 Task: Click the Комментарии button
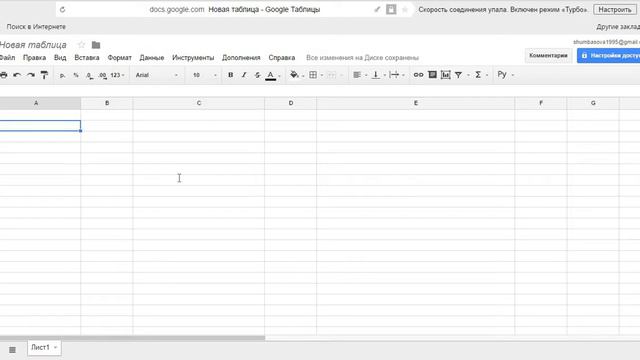click(548, 56)
